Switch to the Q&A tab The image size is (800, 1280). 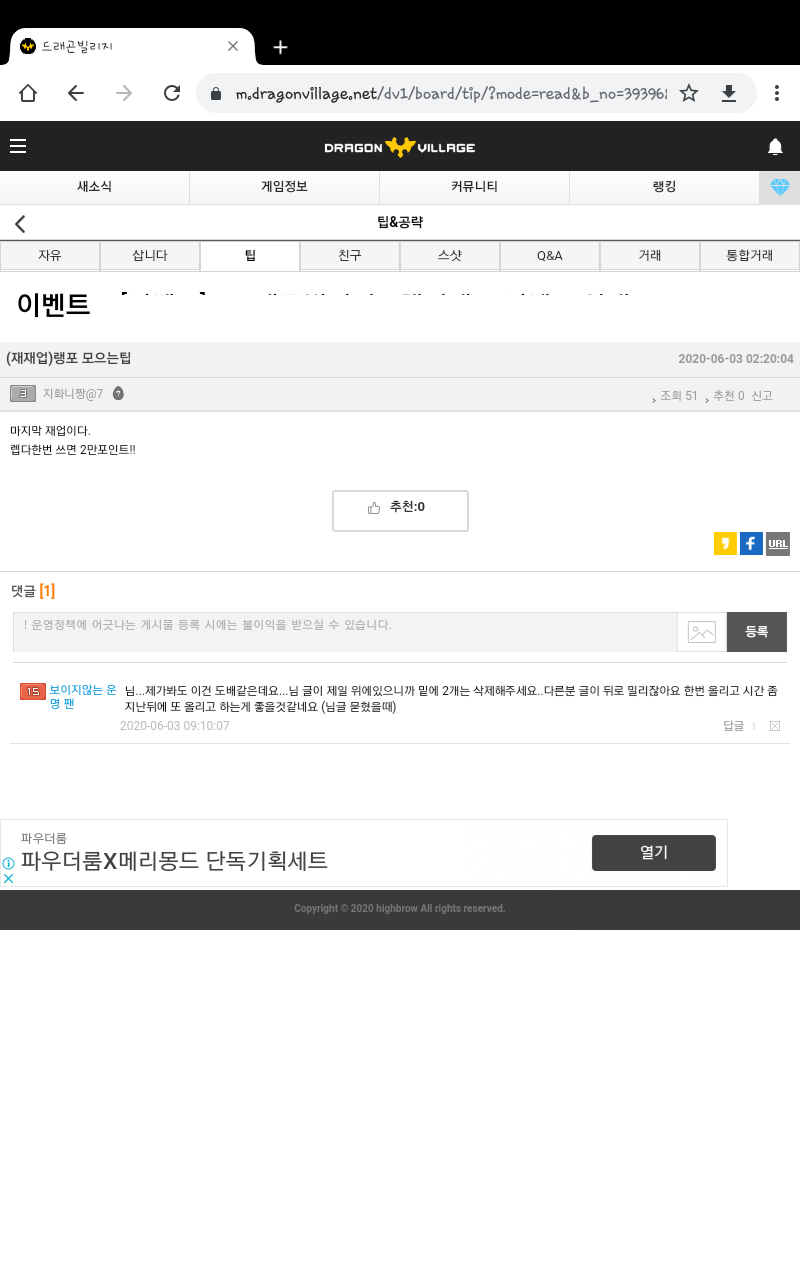[x=549, y=256]
